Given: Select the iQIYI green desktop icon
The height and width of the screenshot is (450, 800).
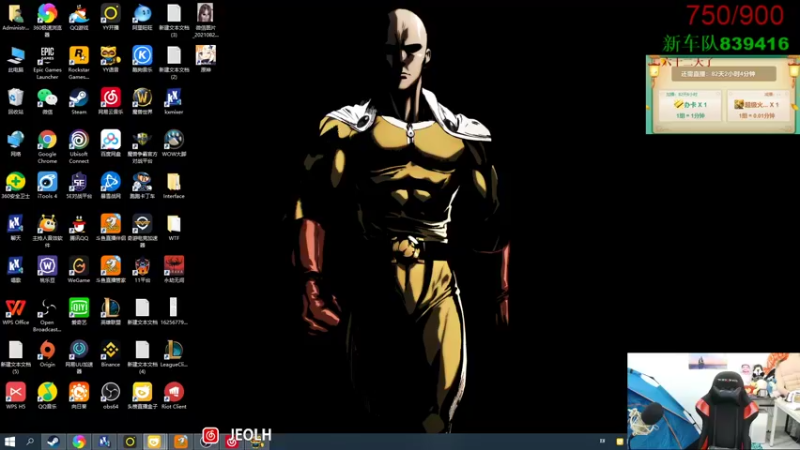Looking at the screenshot, I should 79,312.
